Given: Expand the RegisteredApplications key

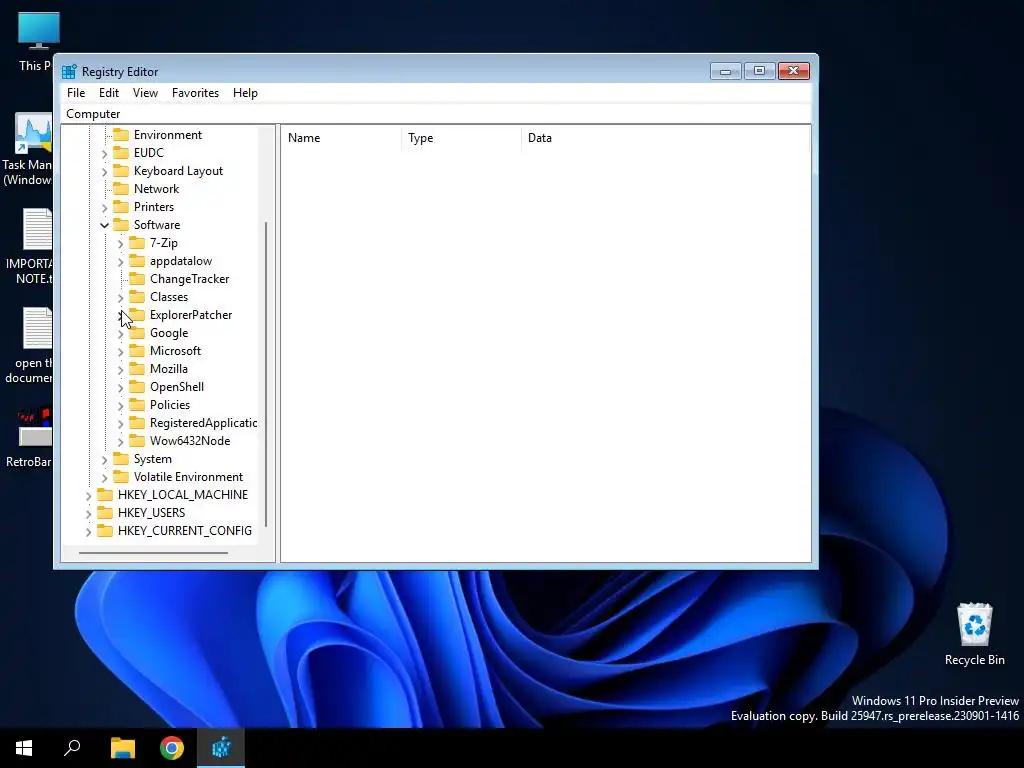Looking at the screenshot, I should 120,424.
